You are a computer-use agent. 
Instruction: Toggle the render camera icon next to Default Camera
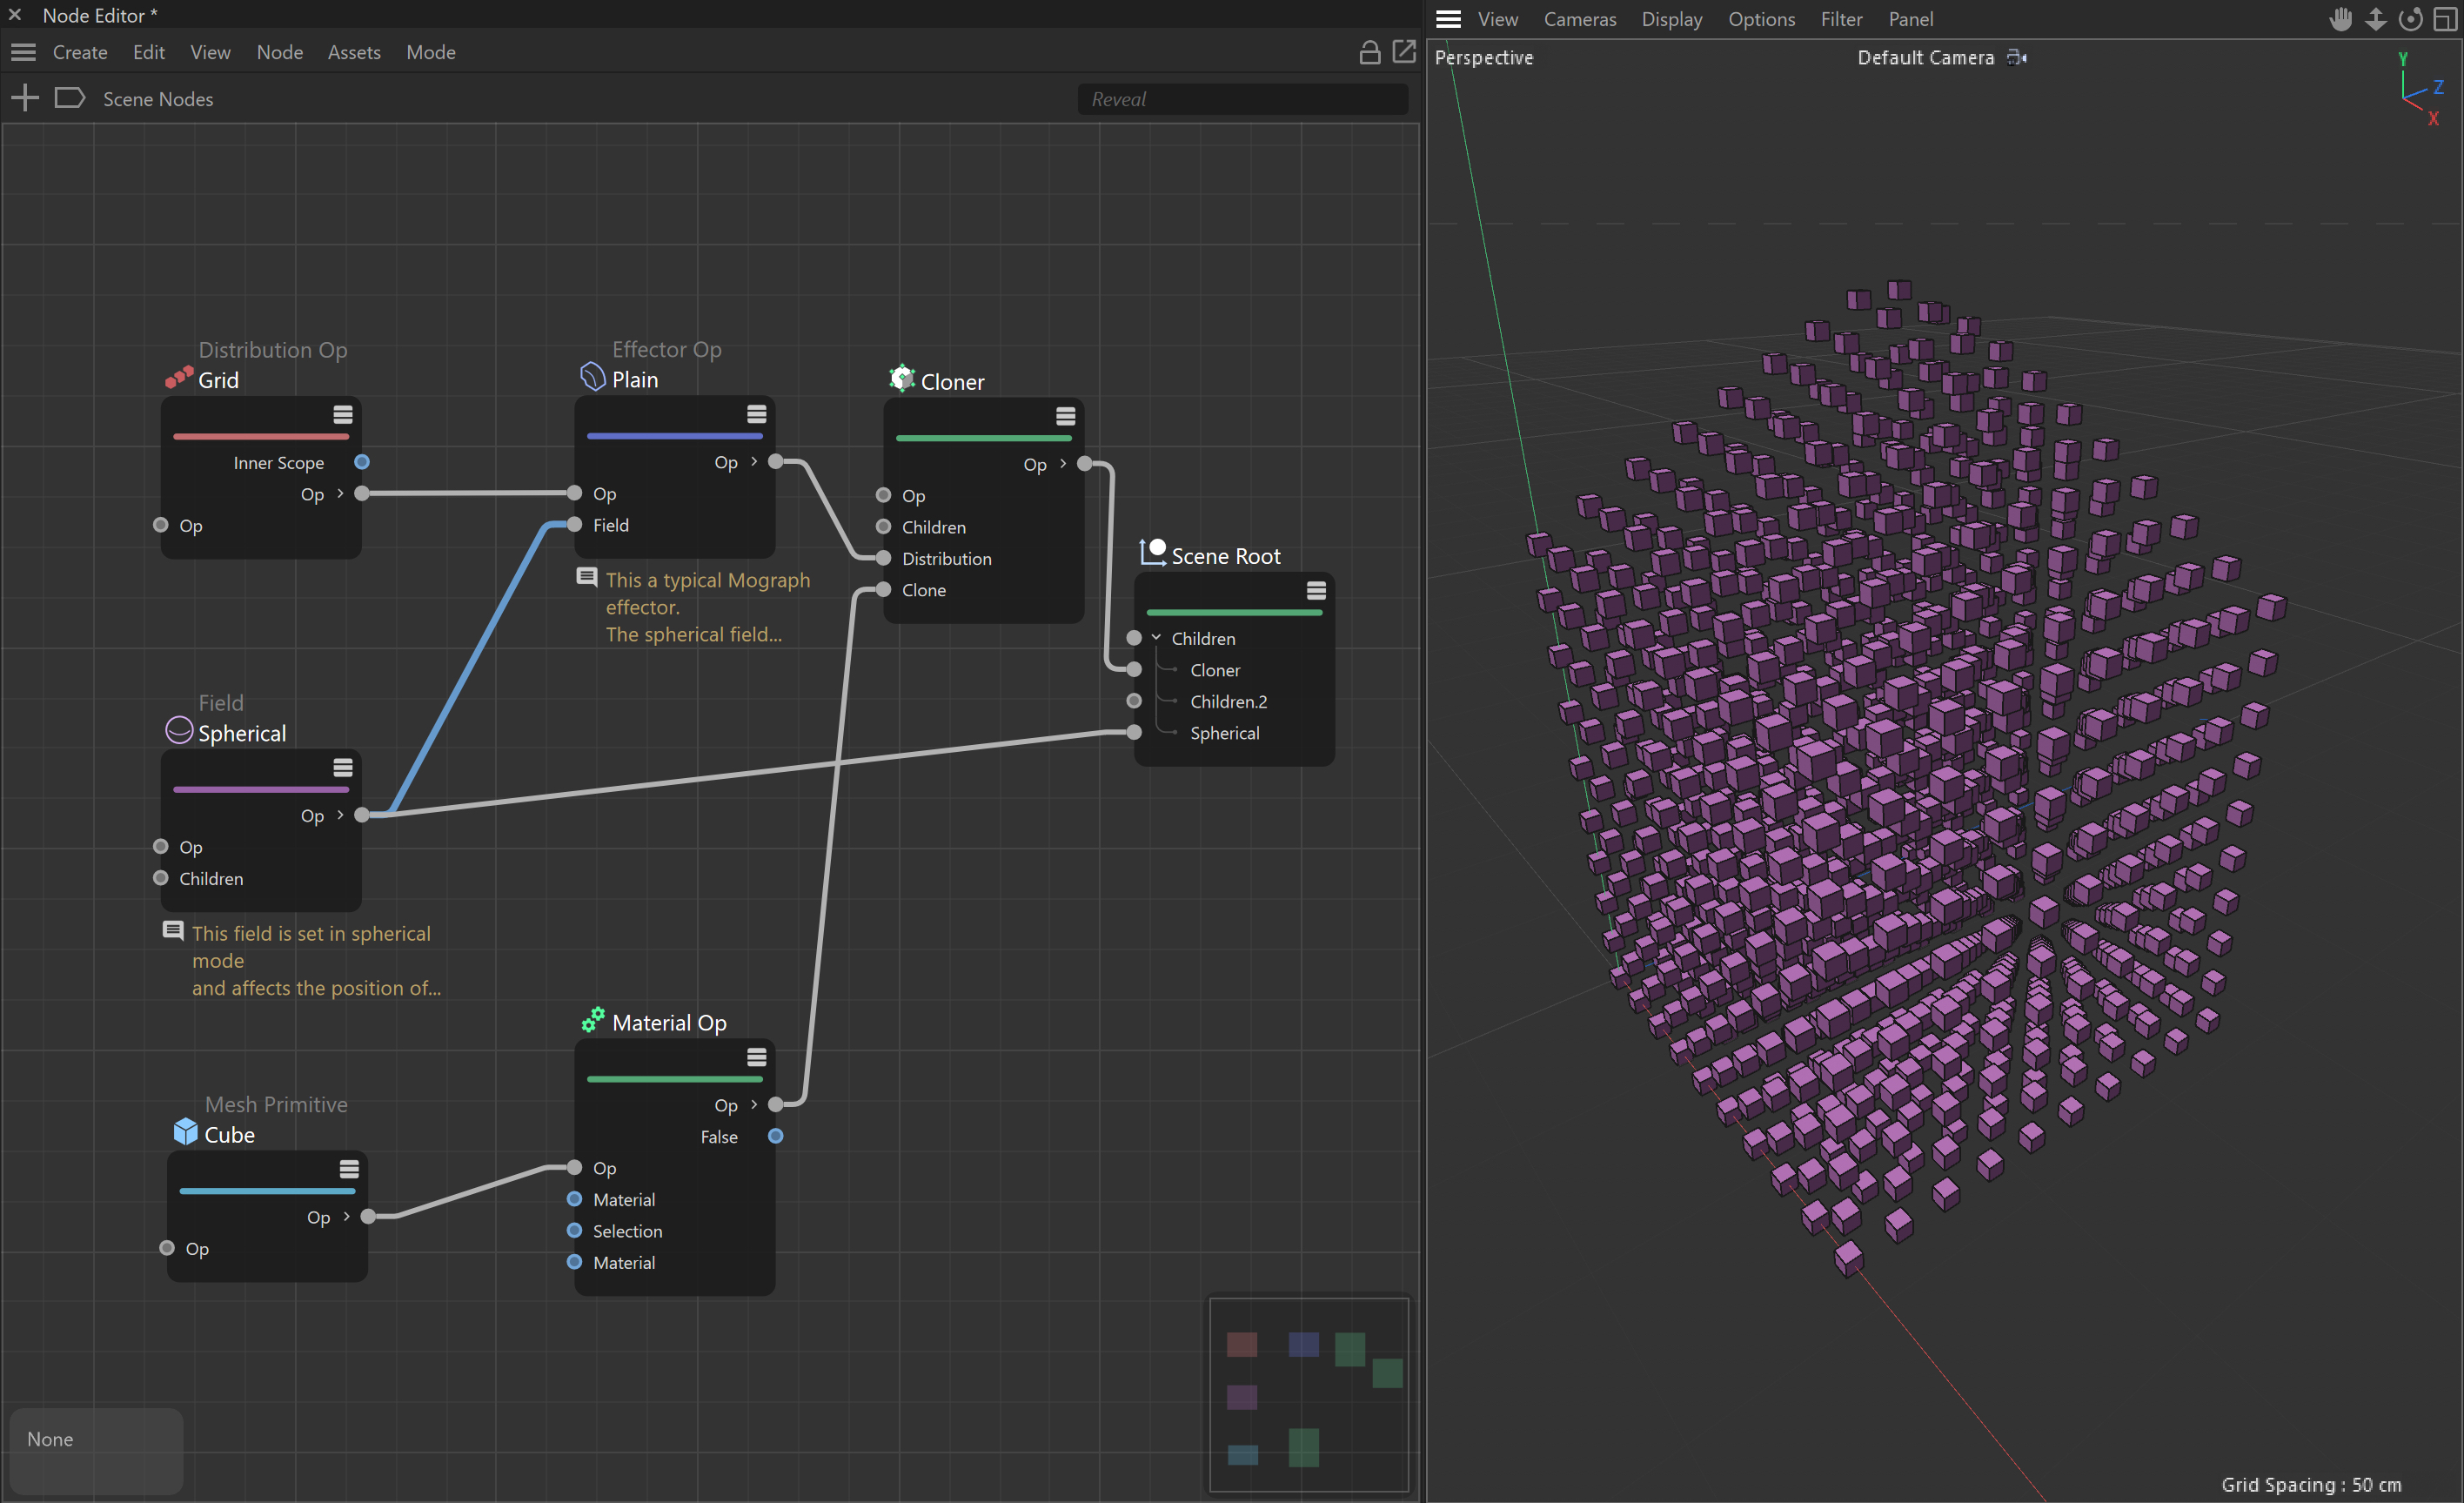(x=2016, y=57)
